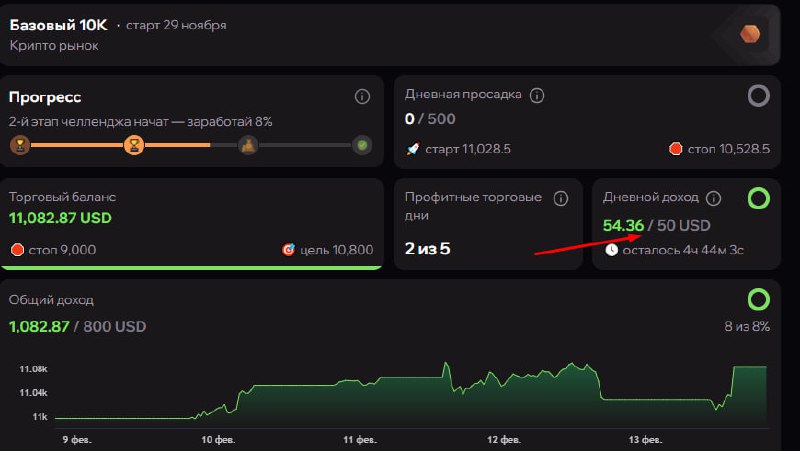Open the Прогресс info icon
The height and width of the screenshot is (451, 800).
pyautogui.click(x=362, y=96)
